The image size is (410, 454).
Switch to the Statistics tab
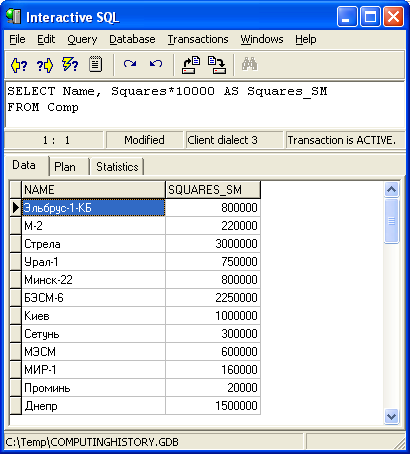pos(117,166)
